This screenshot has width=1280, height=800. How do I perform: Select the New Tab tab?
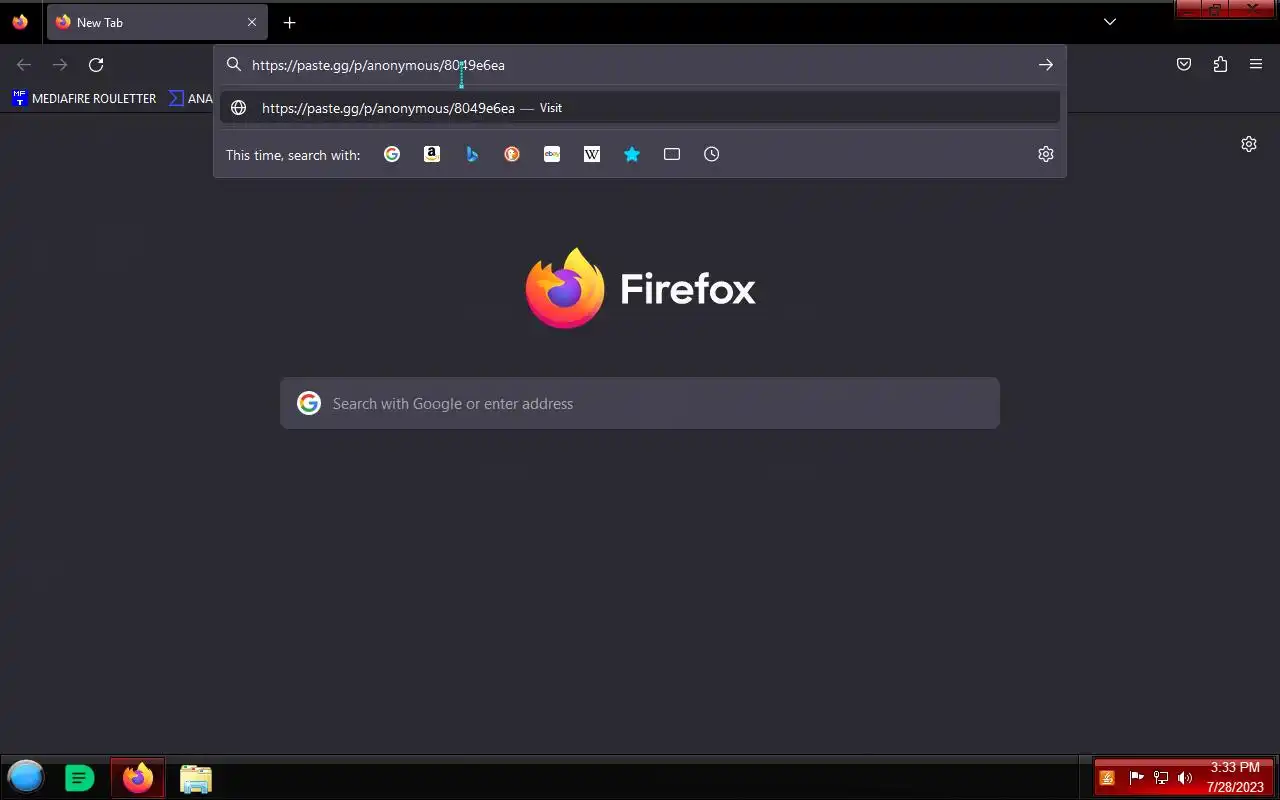(x=156, y=22)
